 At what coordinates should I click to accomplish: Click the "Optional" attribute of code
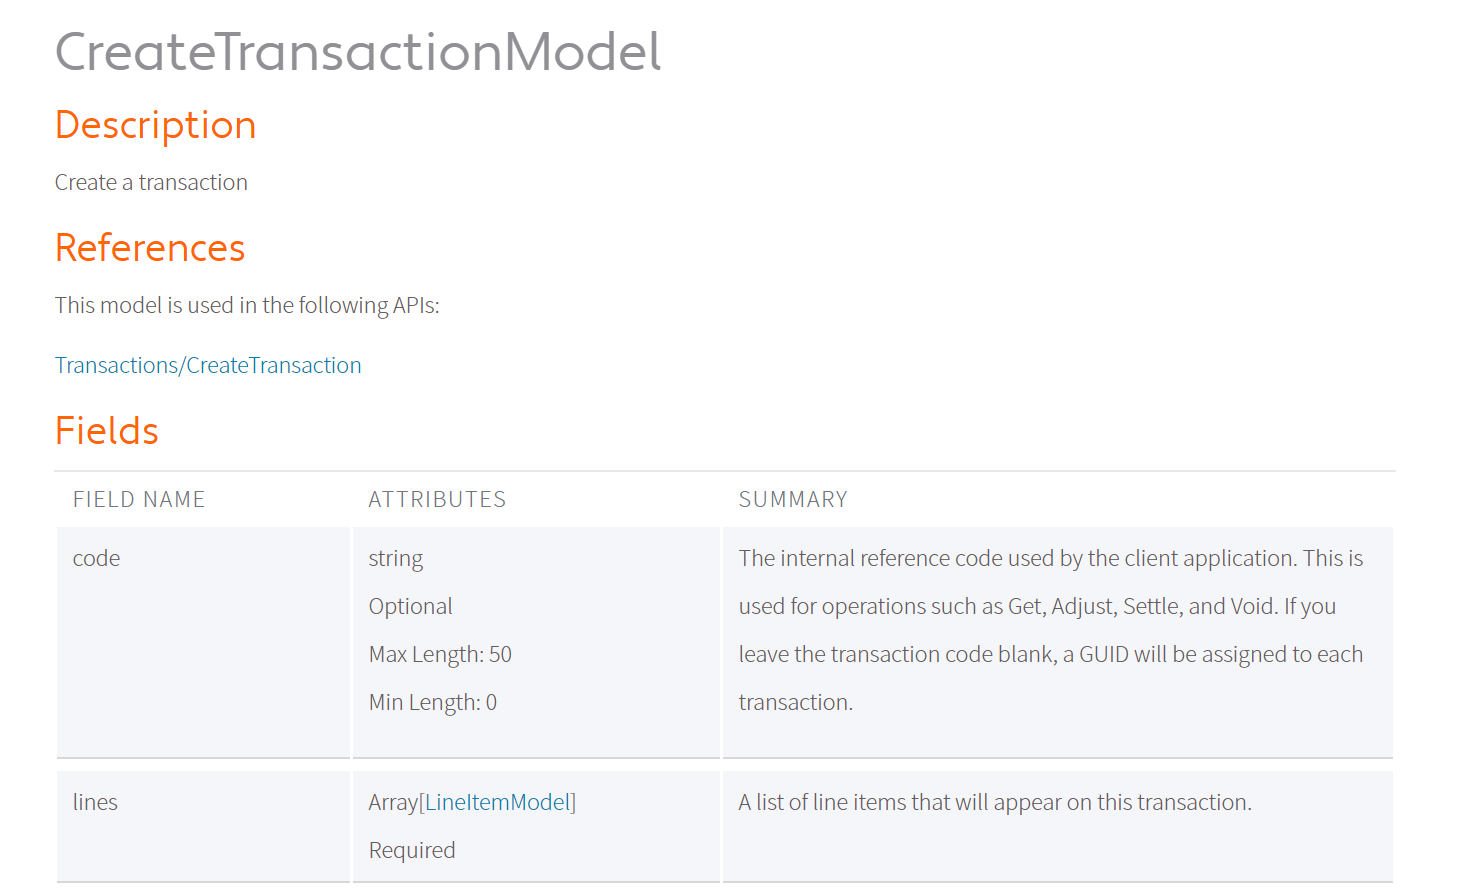point(411,607)
